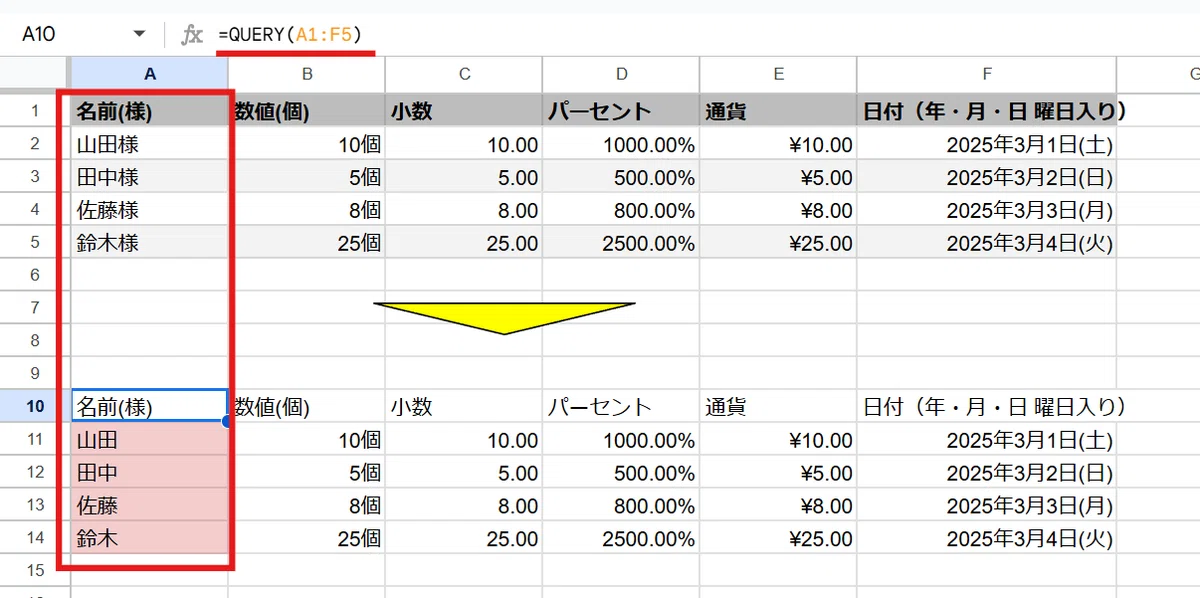
Task: Click cell 10個 in row 11
Action: (x=307, y=439)
